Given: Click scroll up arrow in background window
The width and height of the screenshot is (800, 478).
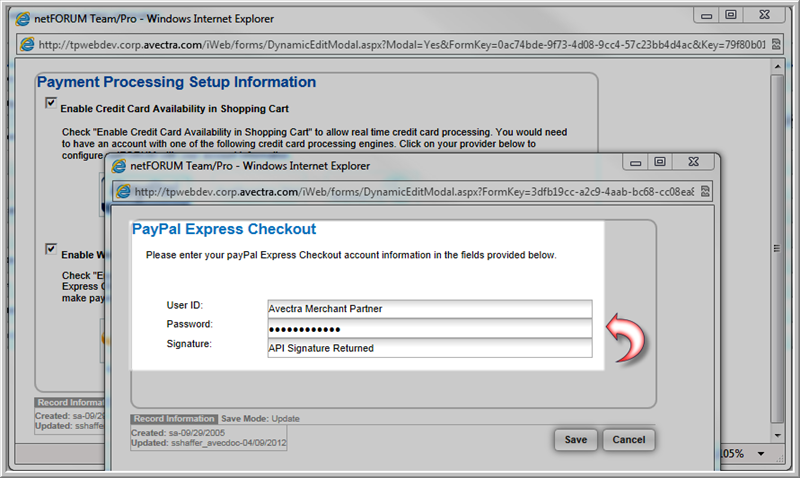Looking at the screenshot, I should (777, 66).
